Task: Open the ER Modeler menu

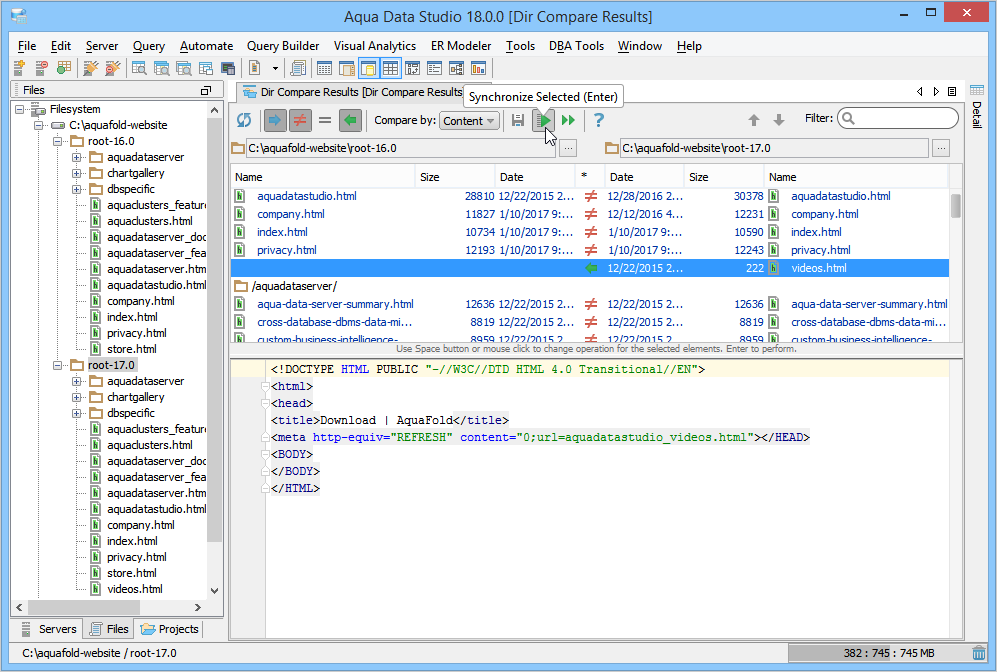Action: pyautogui.click(x=461, y=46)
